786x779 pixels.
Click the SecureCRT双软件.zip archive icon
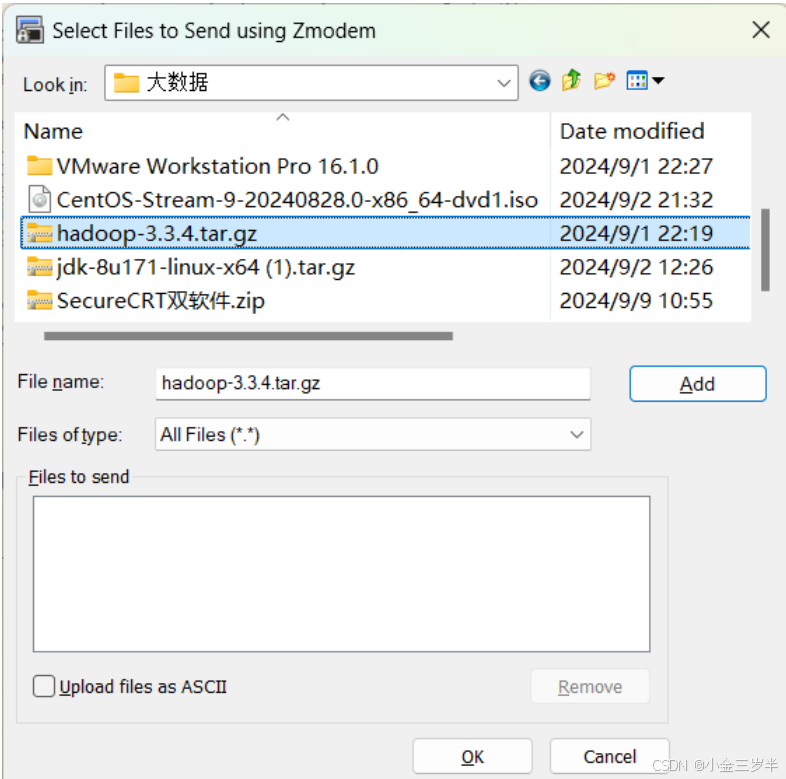[39, 300]
